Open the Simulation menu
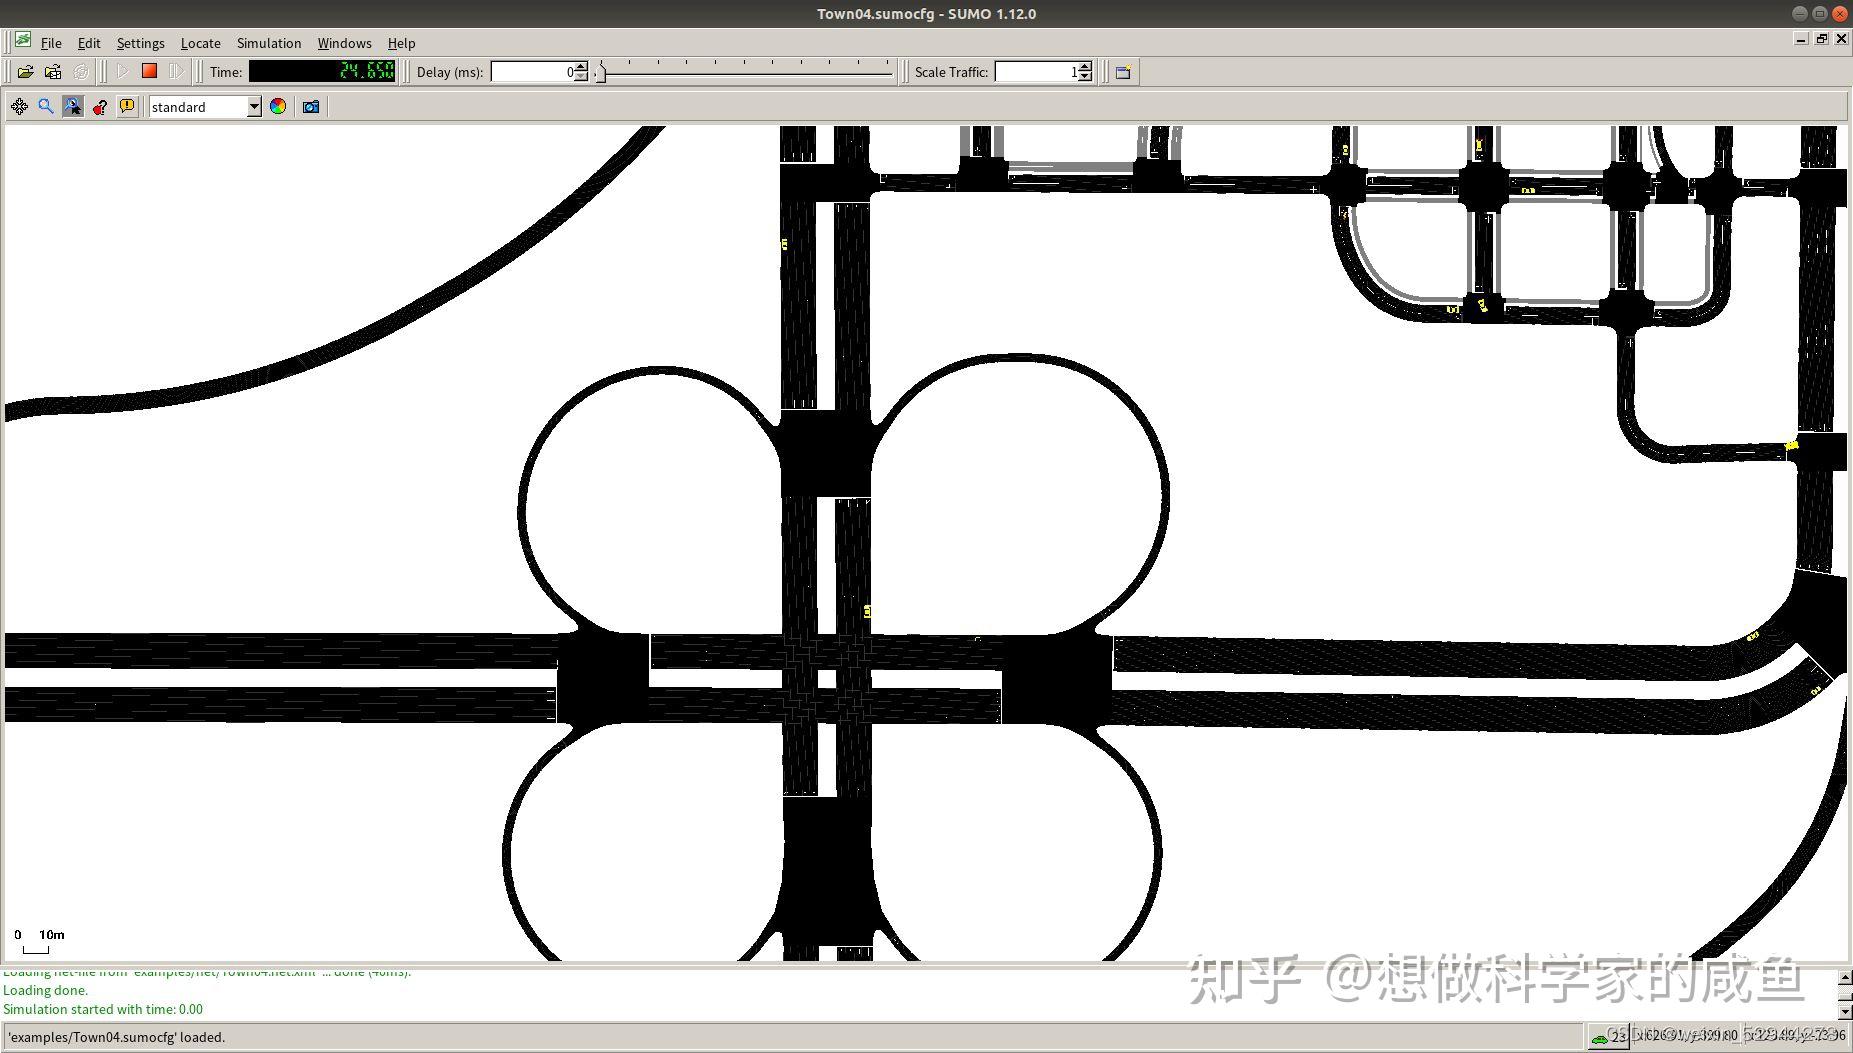This screenshot has height=1053, width=1853. (x=269, y=43)
